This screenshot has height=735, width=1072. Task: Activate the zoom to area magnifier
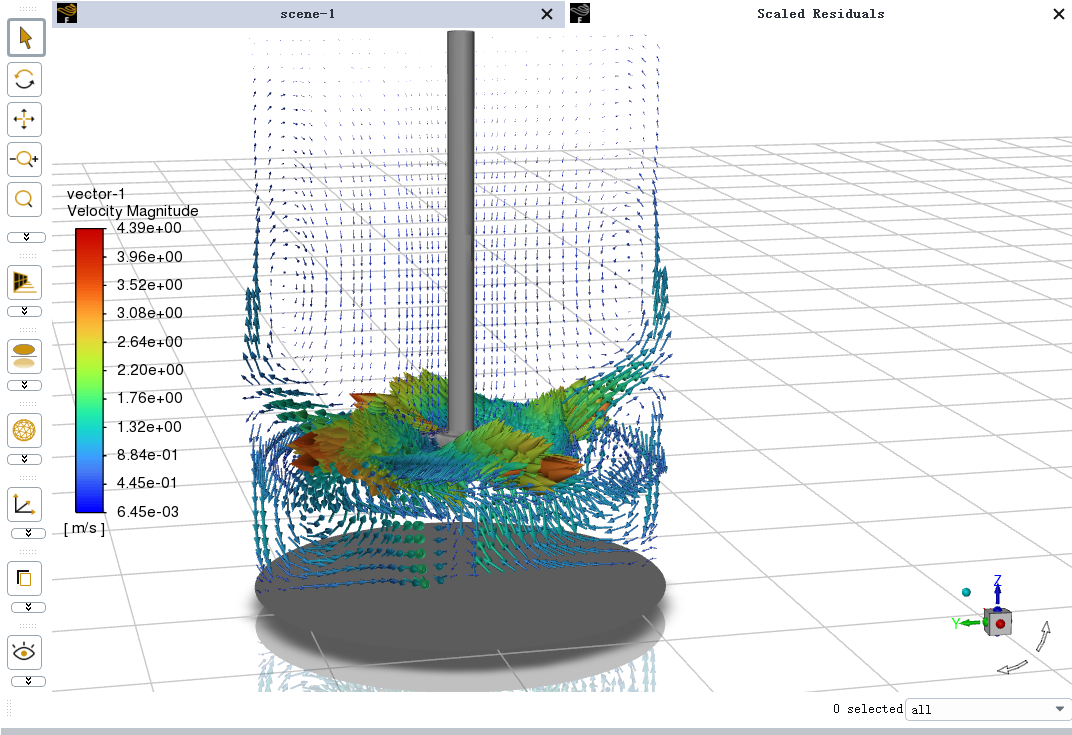[25, 199]
